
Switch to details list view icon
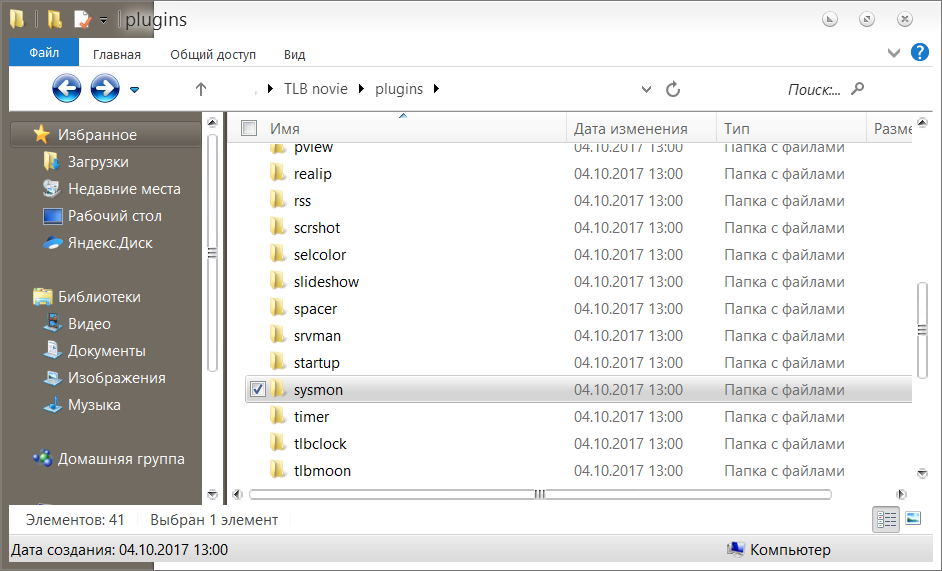pyautogui.click(x=886, y=518)
